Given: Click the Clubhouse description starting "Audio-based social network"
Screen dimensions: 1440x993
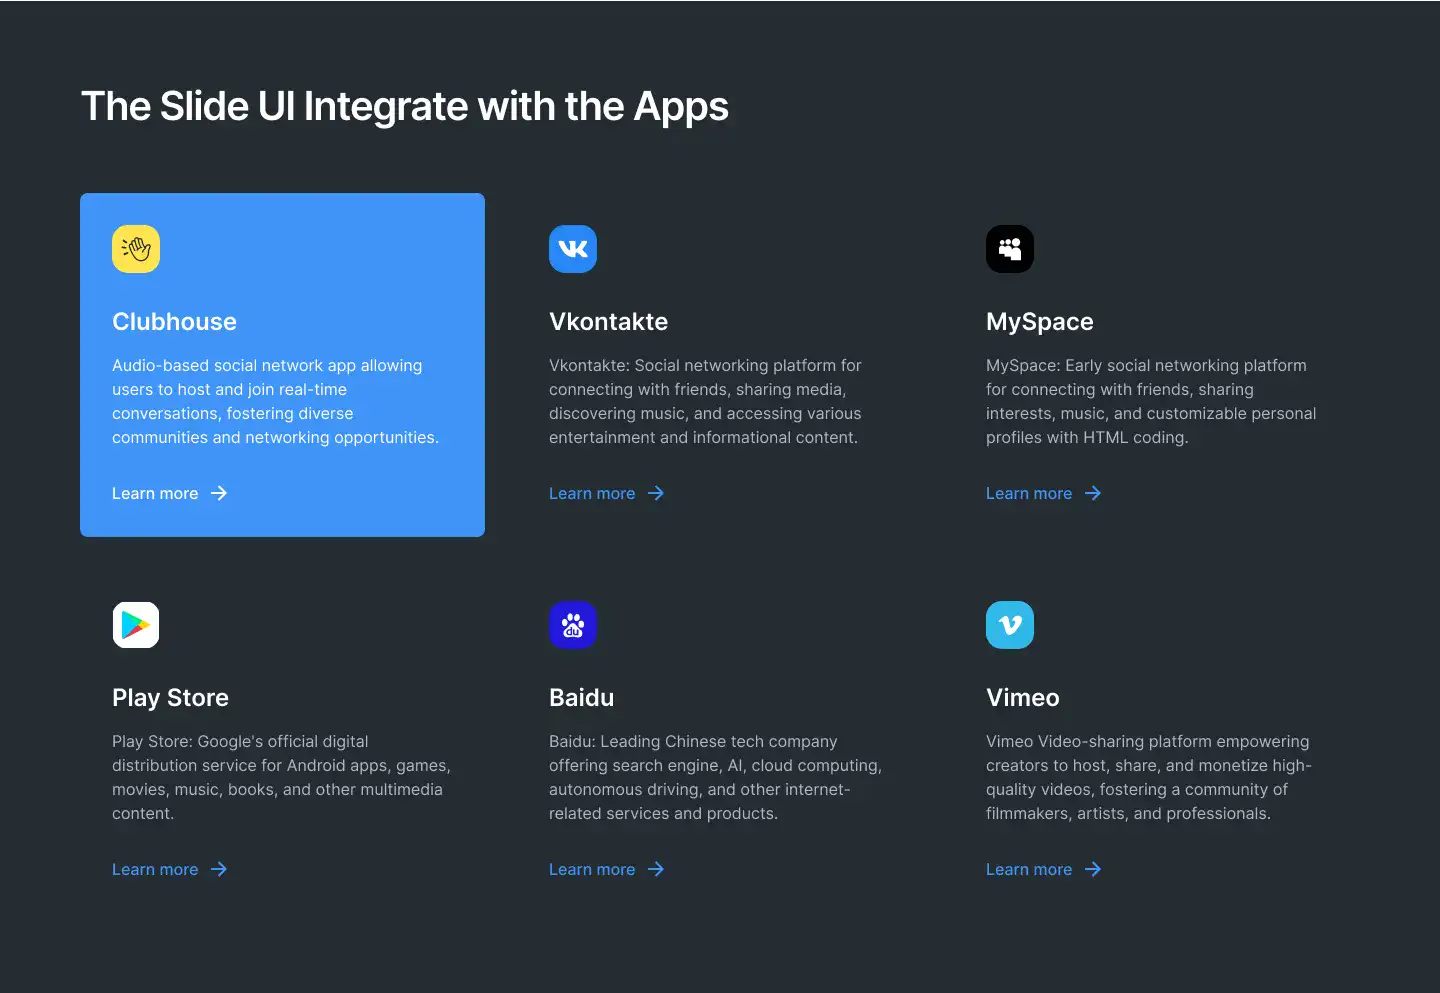Looking at the screenshot, I should [x=275, y=402].
